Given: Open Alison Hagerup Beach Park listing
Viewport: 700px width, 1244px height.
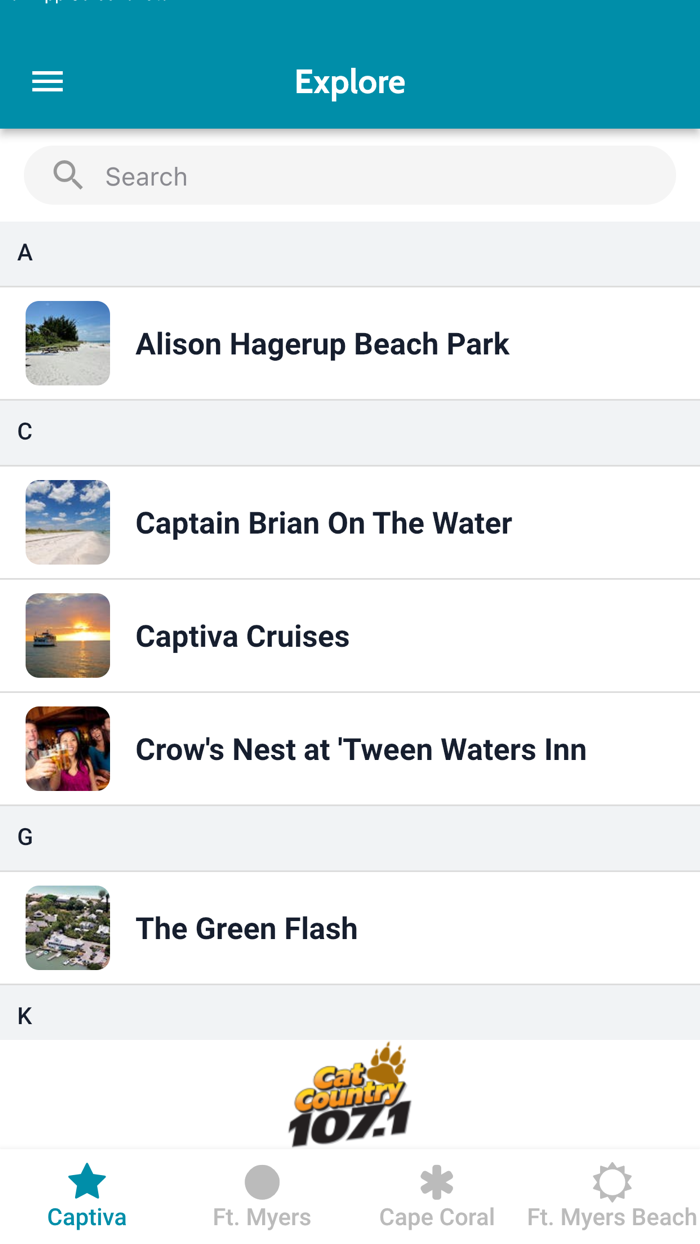Looking at the screenshot, I should pyautogui.click(x=322, y=343).
